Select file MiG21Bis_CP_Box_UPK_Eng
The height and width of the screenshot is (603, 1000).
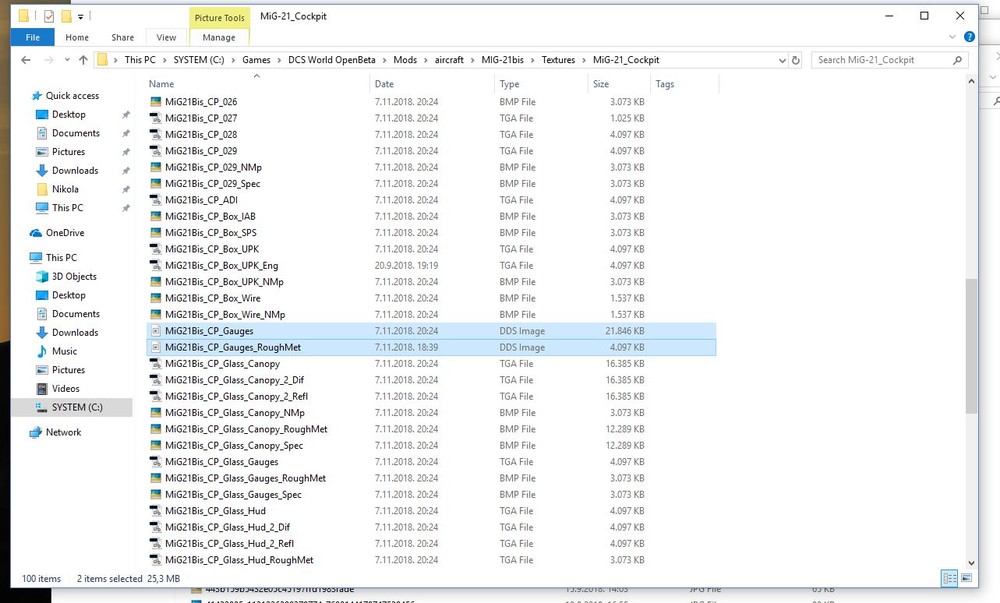click(x=221, y=266)
